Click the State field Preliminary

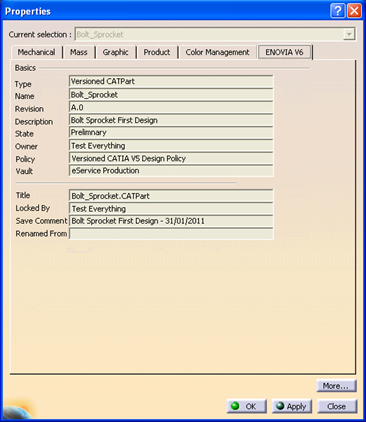pyautogui.click(x=171, y=133)
